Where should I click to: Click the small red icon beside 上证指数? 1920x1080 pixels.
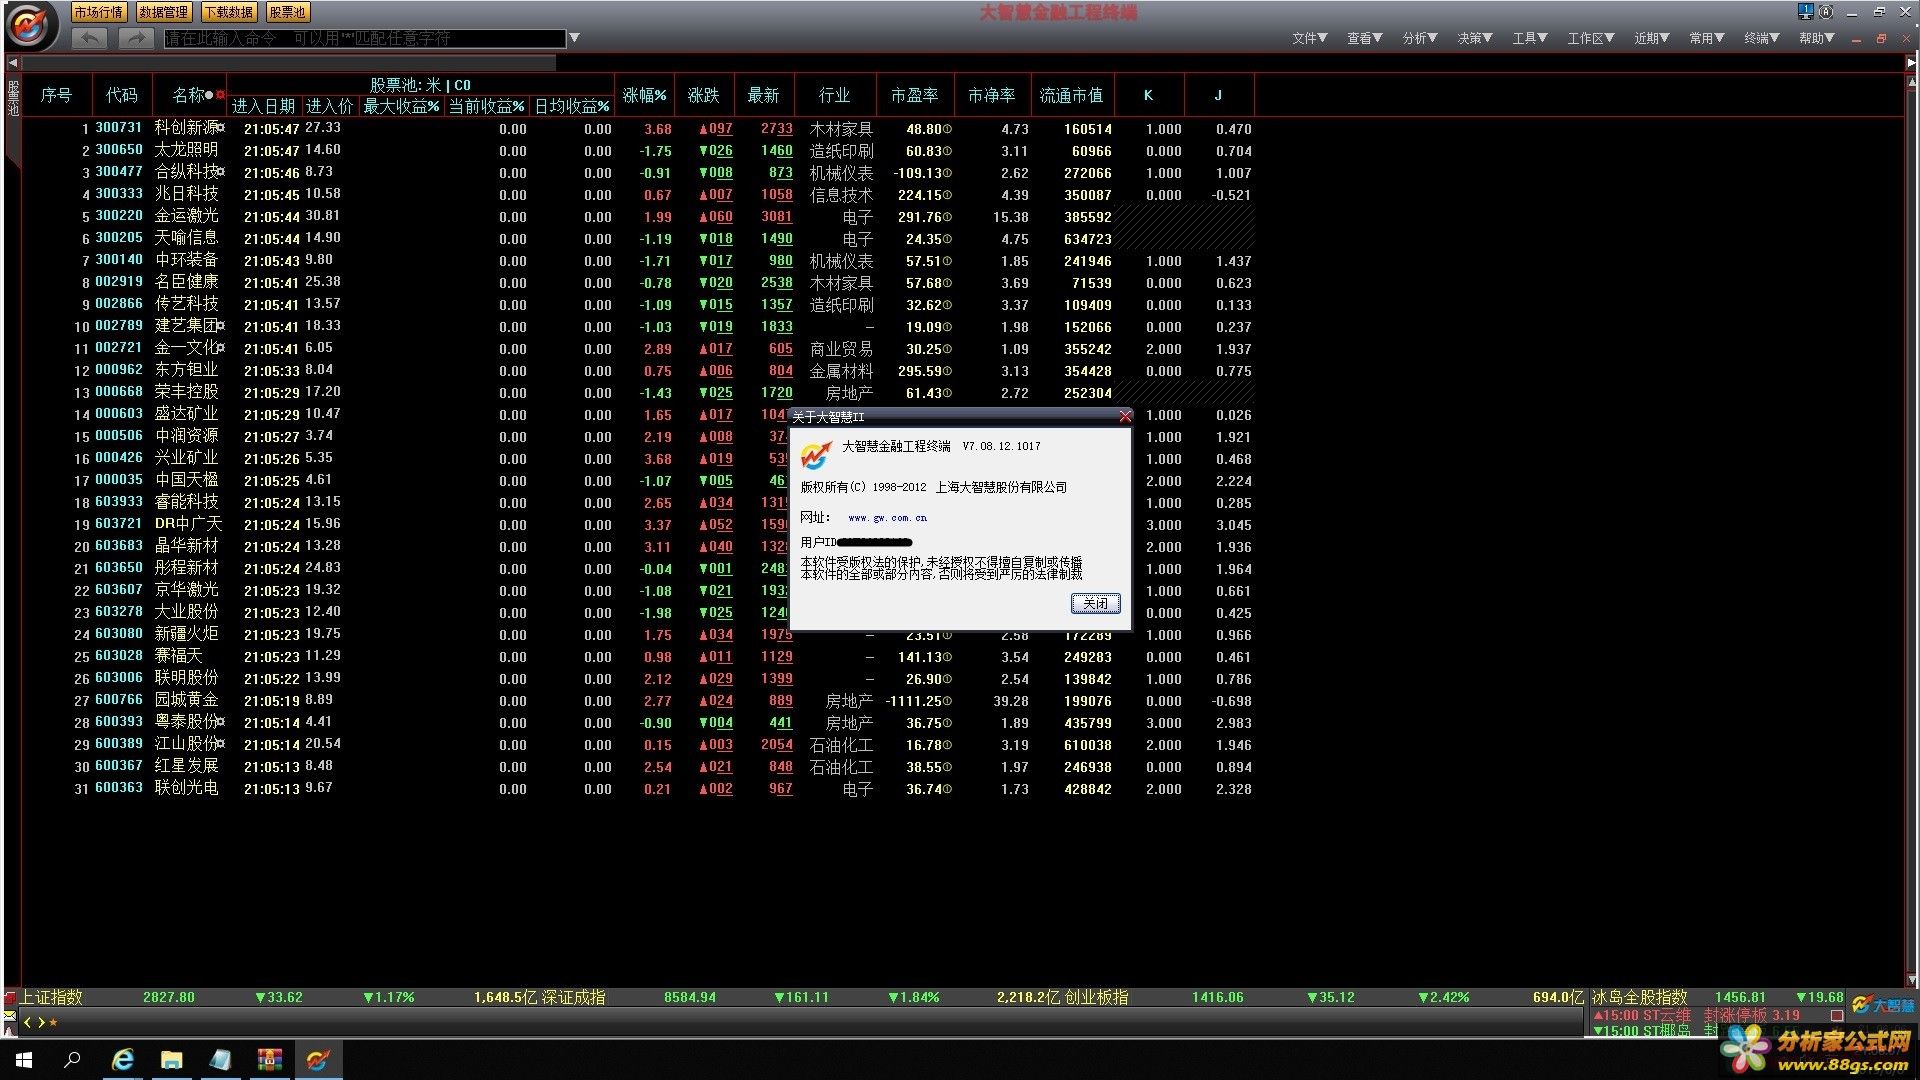(10, 997)
